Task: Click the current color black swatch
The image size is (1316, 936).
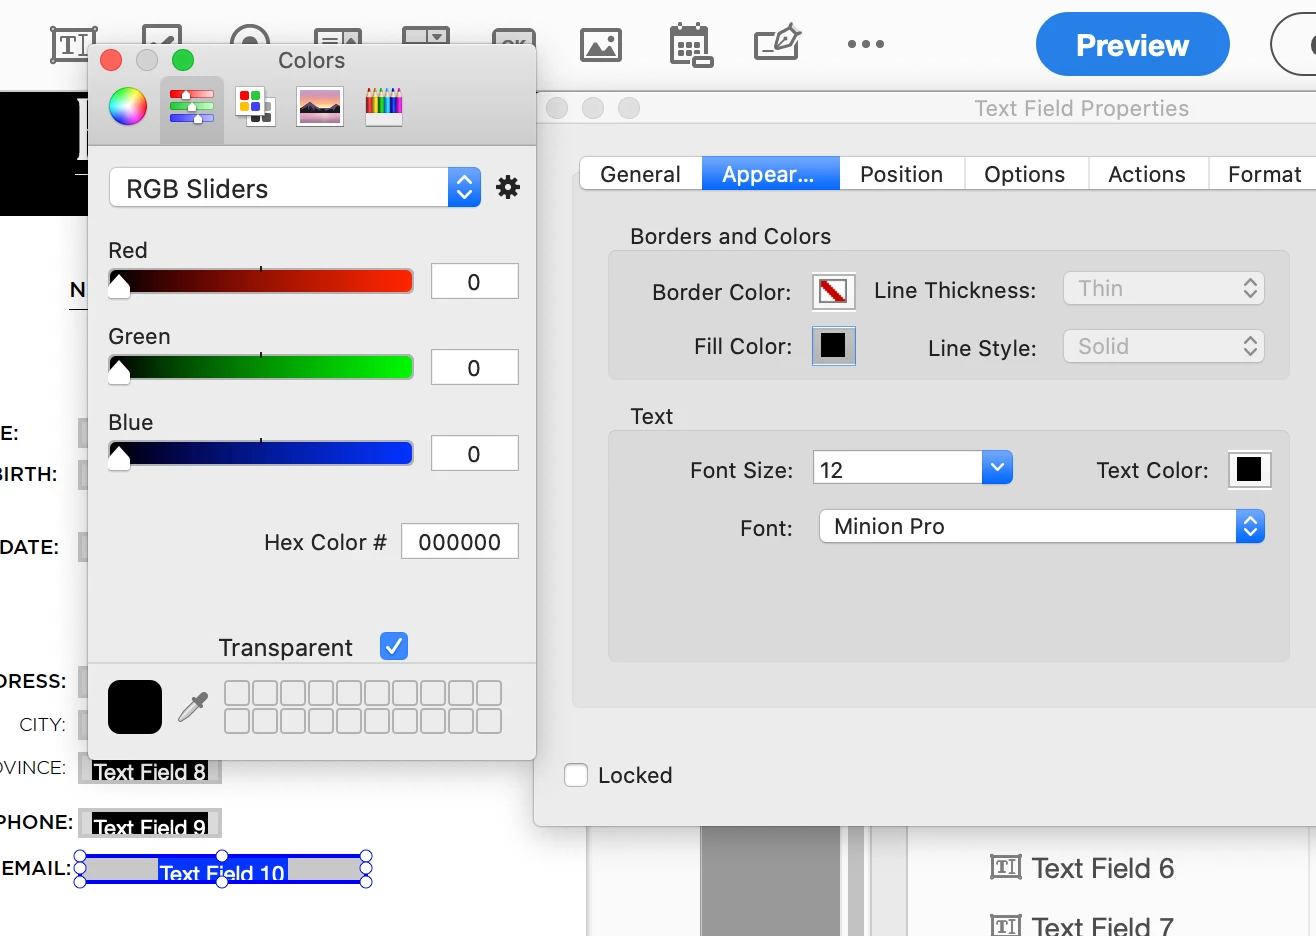Action: click(x=135, y=707)
